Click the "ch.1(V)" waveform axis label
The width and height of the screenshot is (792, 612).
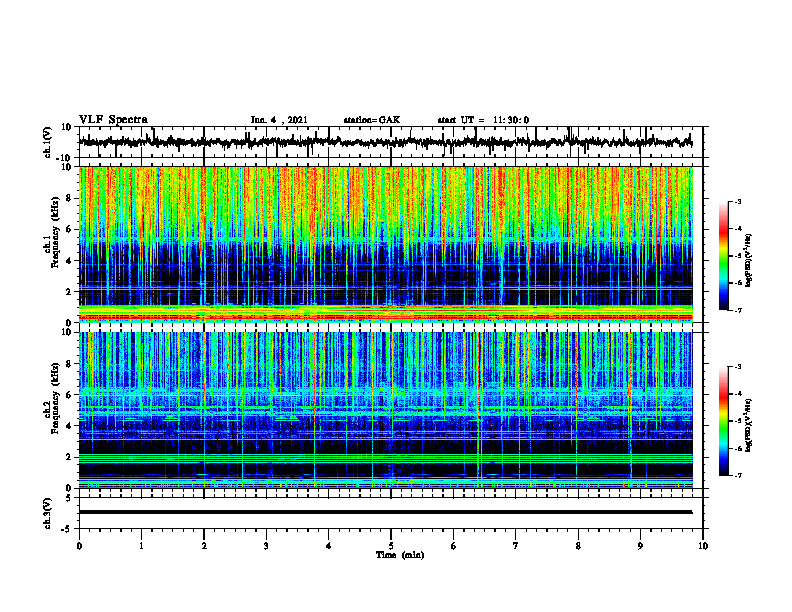tap(47, 142)
